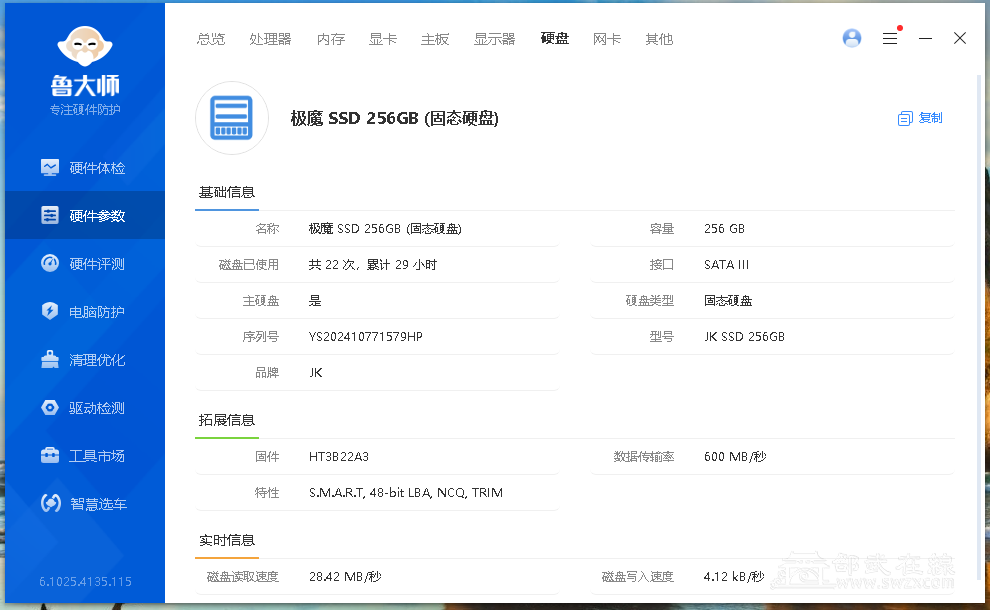Click the transfer rate 600 MB/秒
The height and width of the screenshot is (610, 990).
pyautogui.click(x=735, y=457)
